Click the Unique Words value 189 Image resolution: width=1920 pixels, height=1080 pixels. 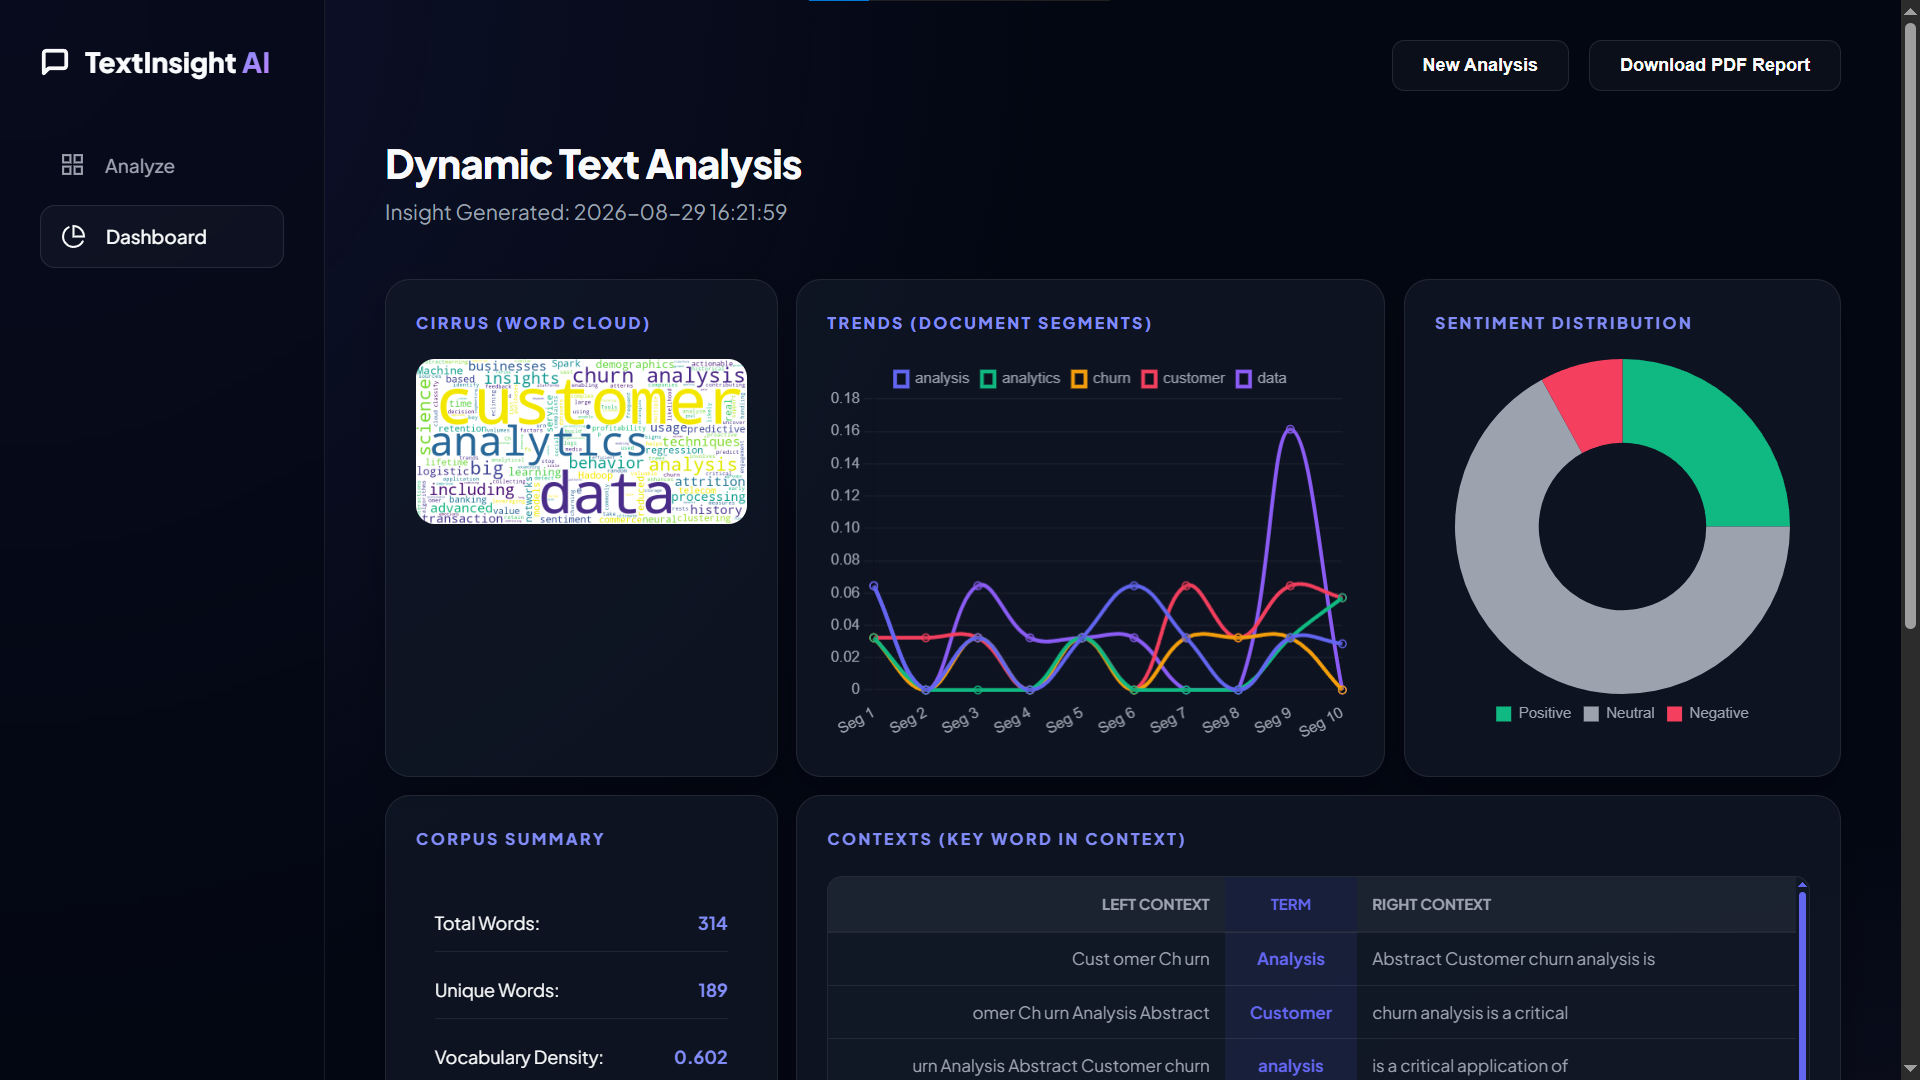[712, 990]
